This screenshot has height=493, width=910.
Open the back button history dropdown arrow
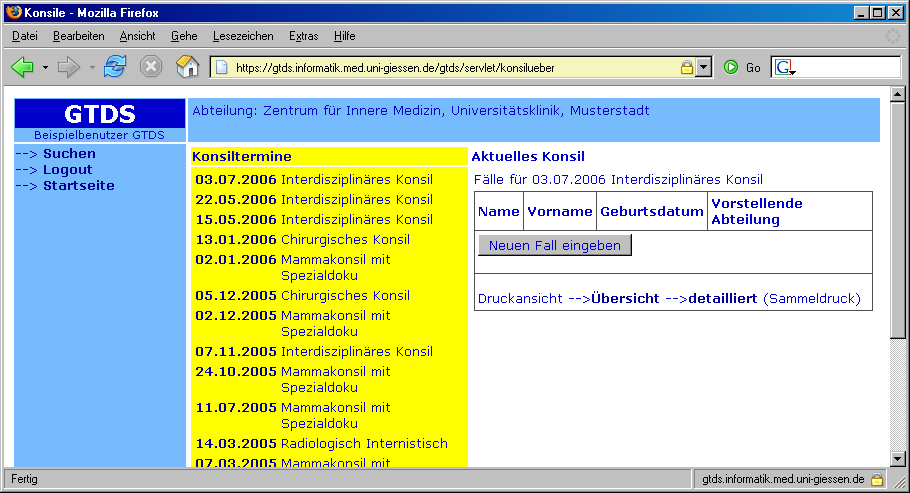click(44, 67)
